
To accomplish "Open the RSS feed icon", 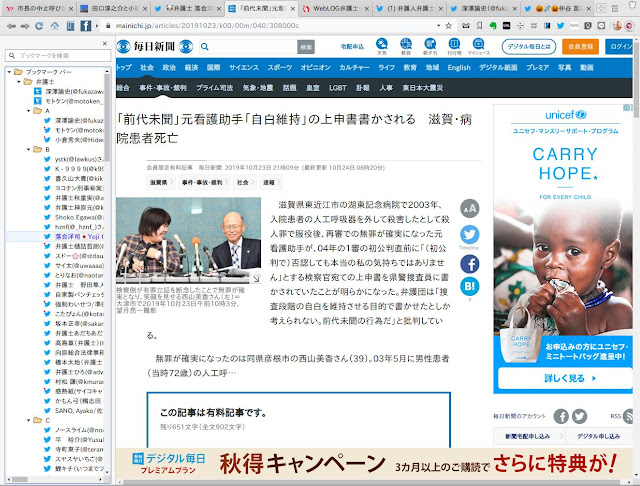I will tap(629, 416).
